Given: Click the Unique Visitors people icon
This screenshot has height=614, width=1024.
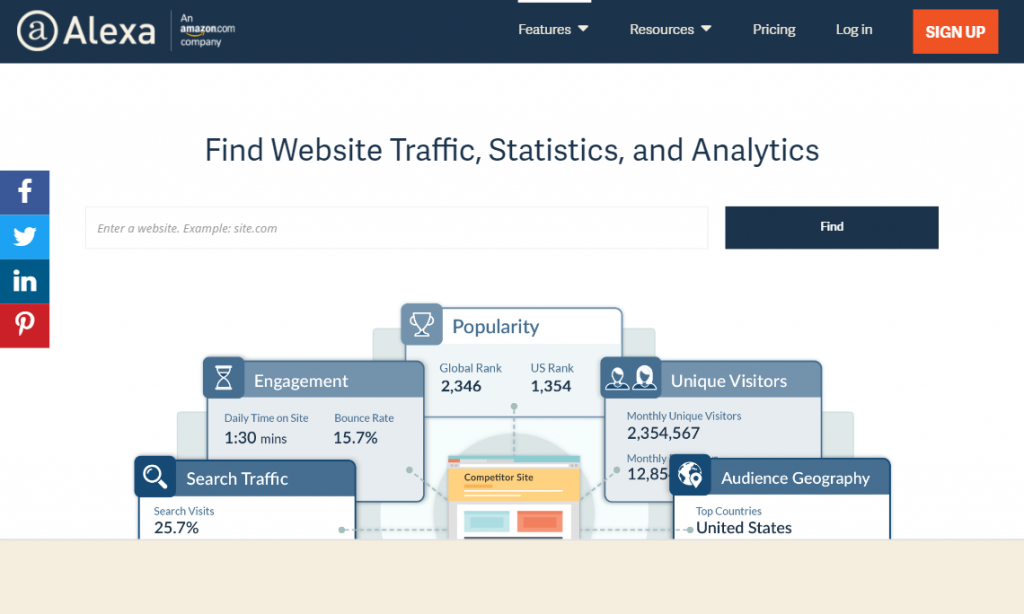Looking at the screenshot, I should [x=630, y=378].
